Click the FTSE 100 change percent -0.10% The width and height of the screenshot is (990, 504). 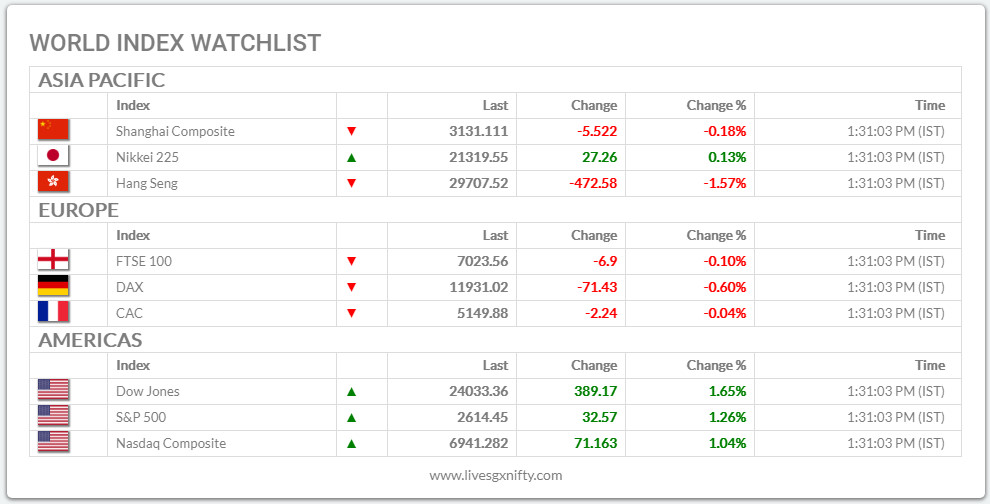coord(725,261)
